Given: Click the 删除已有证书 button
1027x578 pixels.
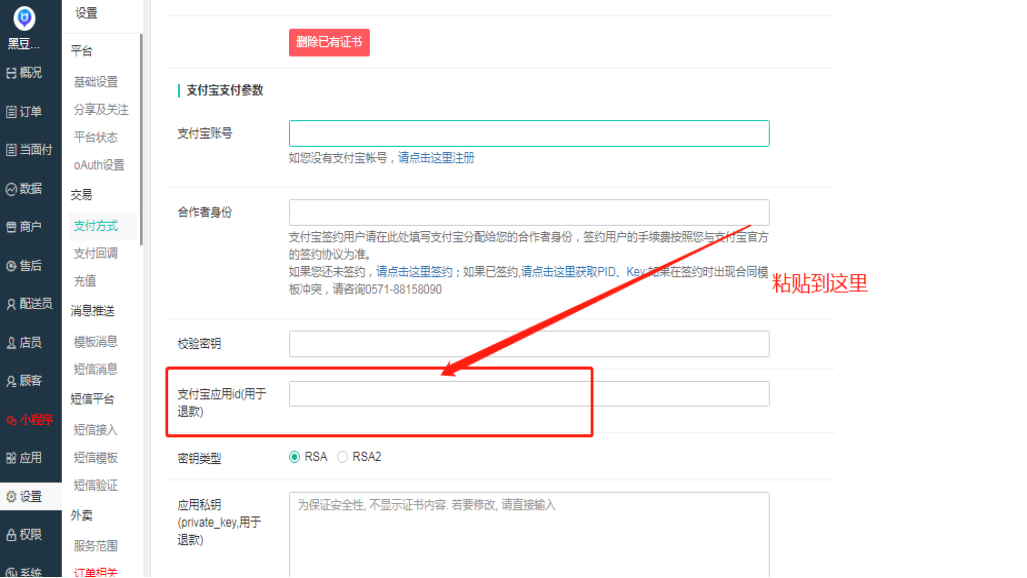Looking at the screenshot, I should (x=329, y=43).
